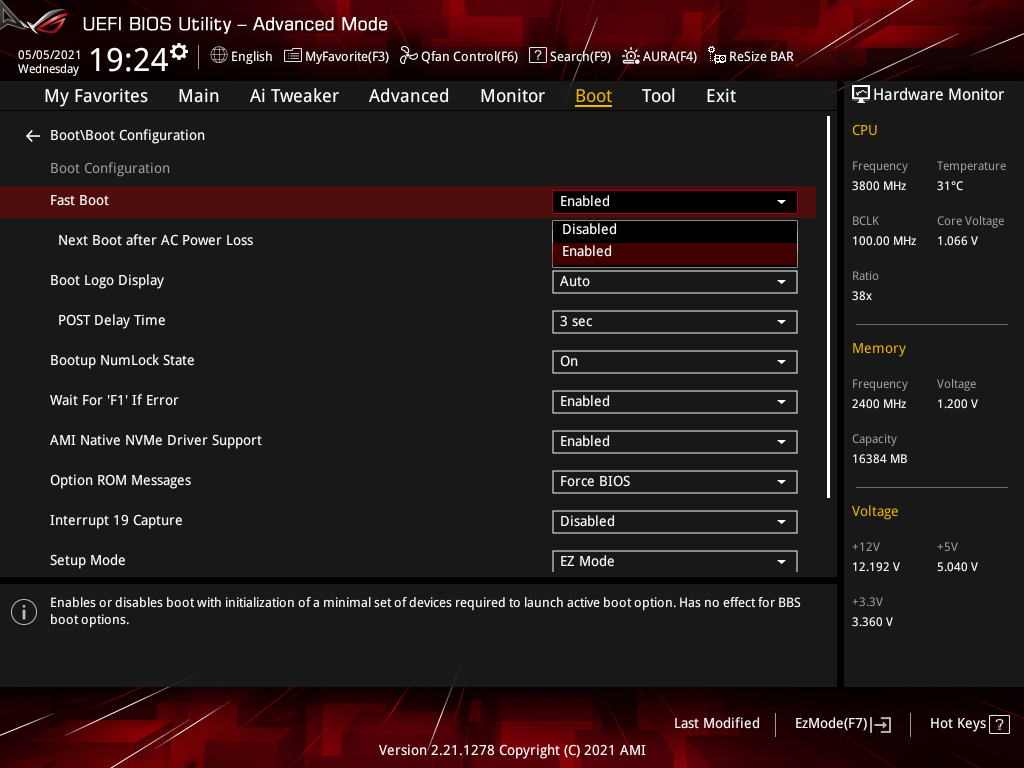Image resolution: width=1024 pixels, height=768 pixels.
Task: Click the Core Voltage 1.066 V value
Action: (957, 241)
